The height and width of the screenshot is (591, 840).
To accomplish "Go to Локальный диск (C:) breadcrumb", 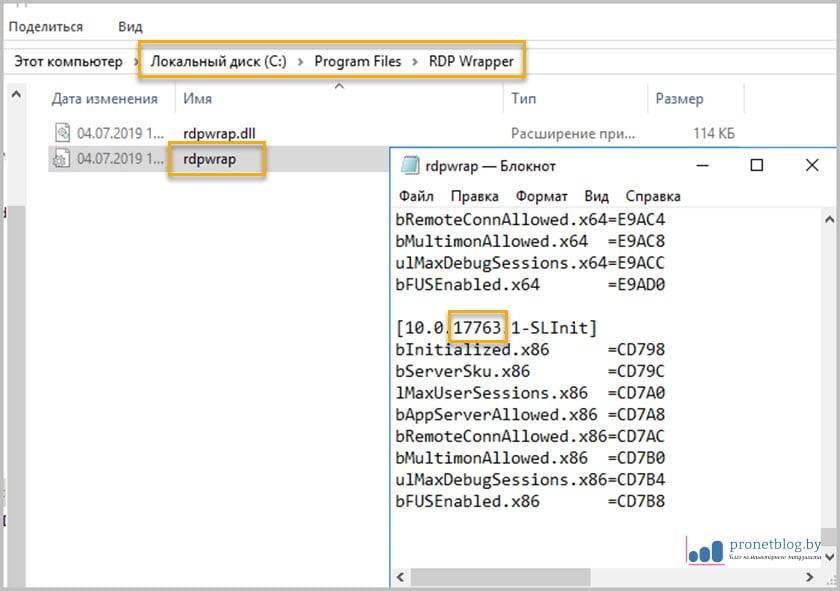I will coord(218,62).
